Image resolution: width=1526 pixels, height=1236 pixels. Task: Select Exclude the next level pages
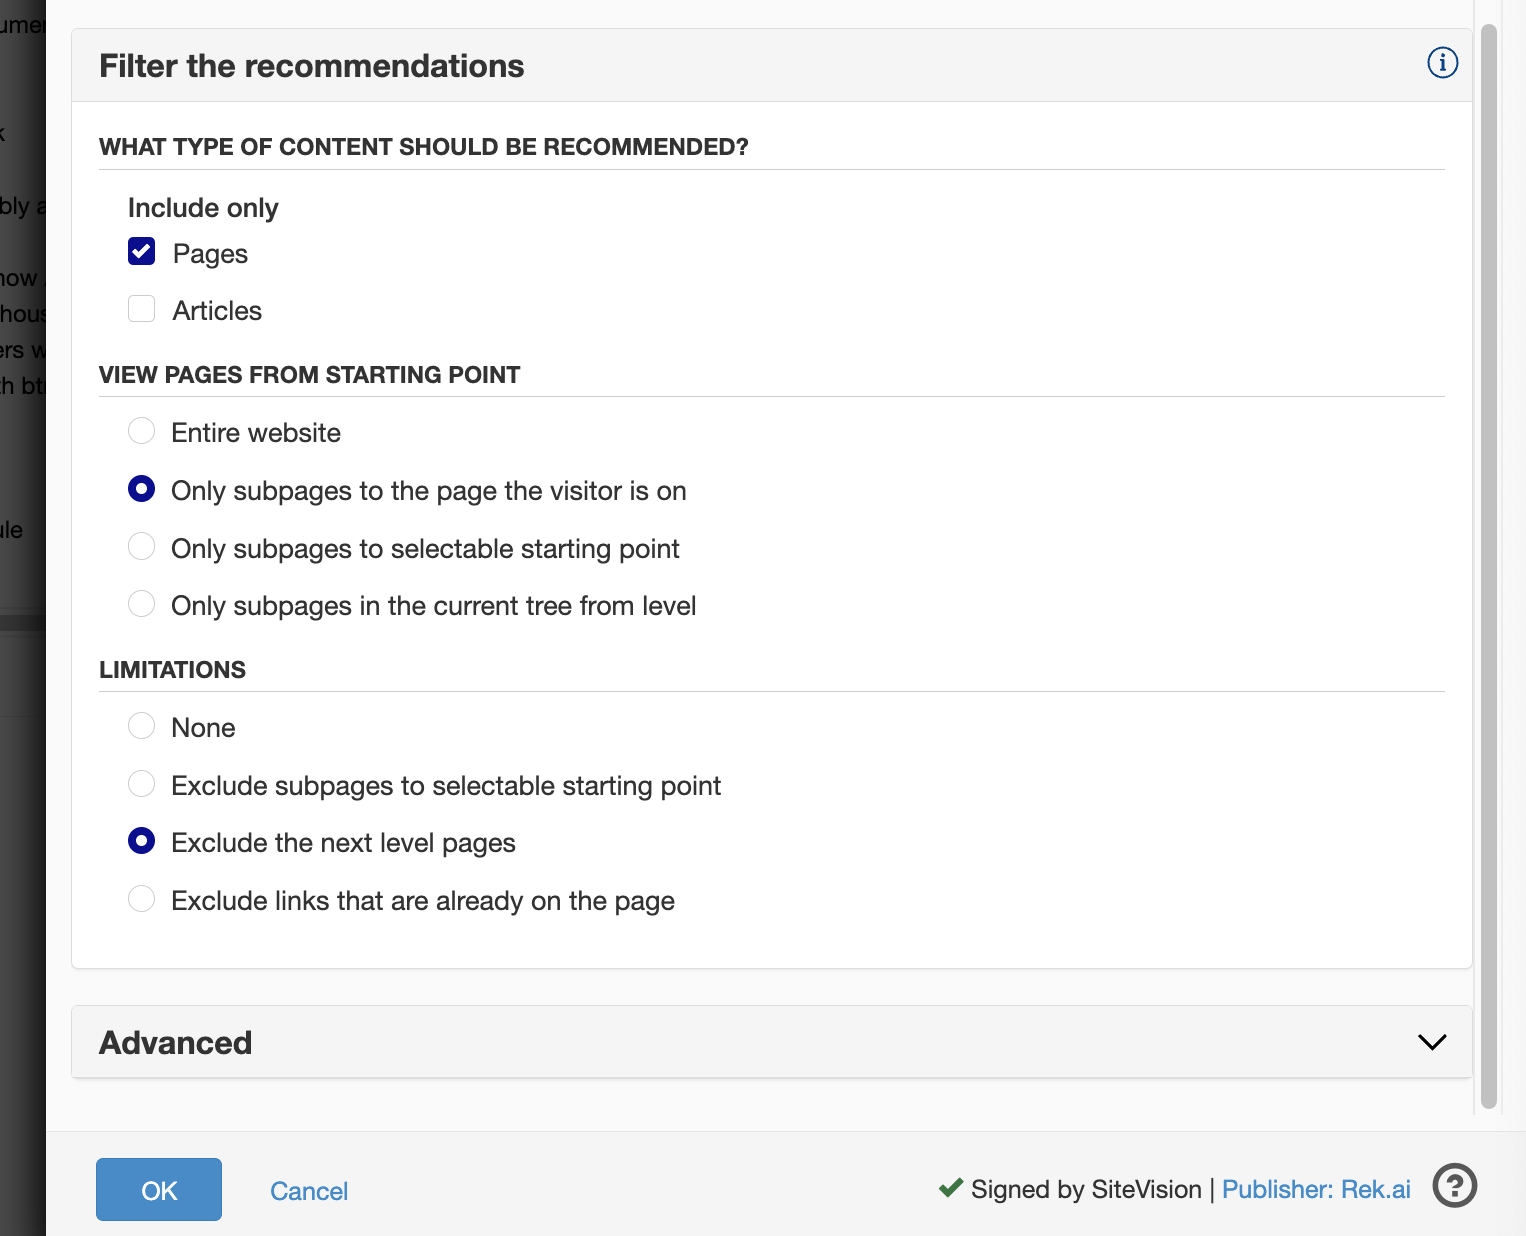click(x=142, y=841)
